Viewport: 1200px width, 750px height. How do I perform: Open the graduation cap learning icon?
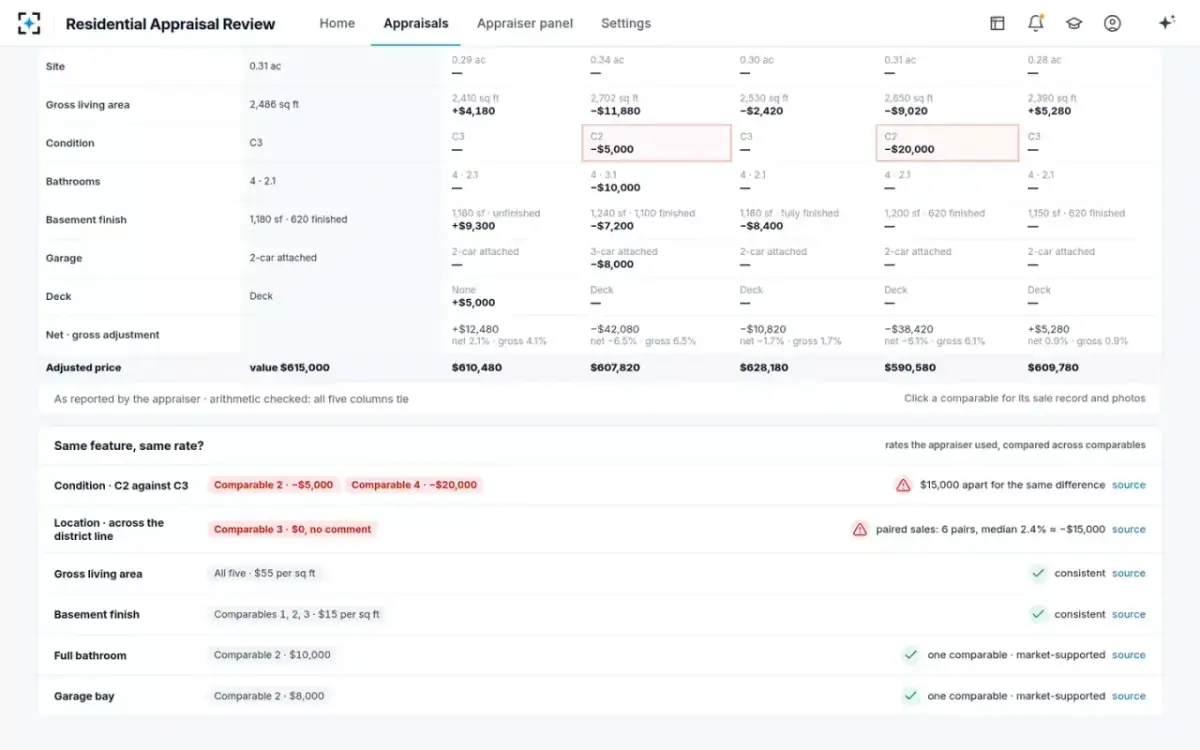coord(1074,23)
